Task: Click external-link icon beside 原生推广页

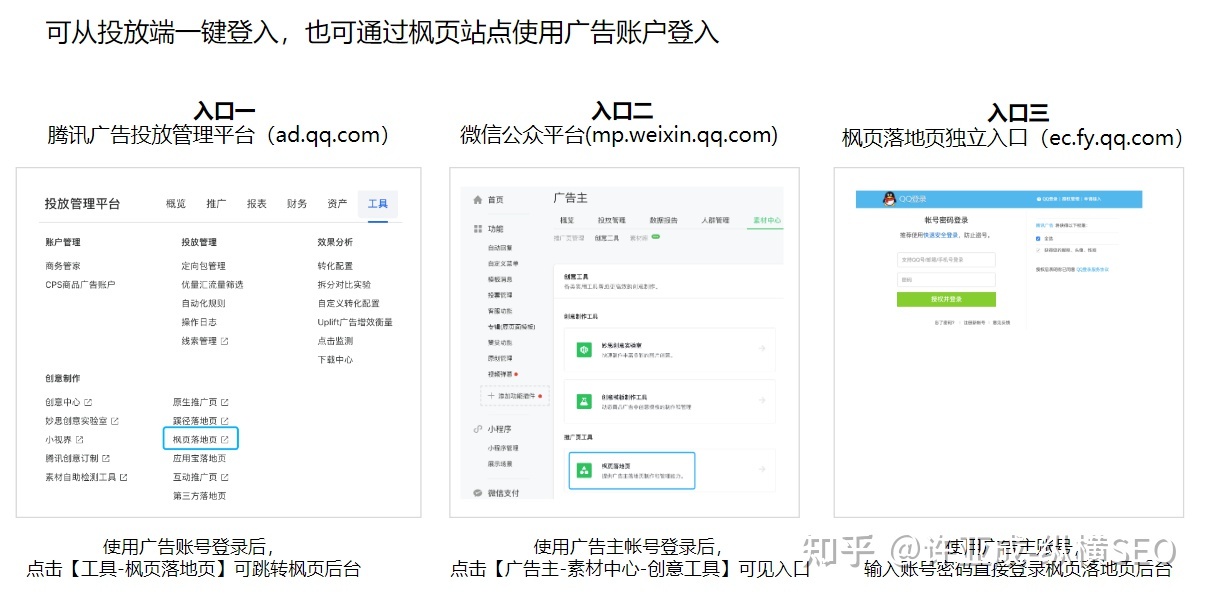Action: tap(225, 402)
